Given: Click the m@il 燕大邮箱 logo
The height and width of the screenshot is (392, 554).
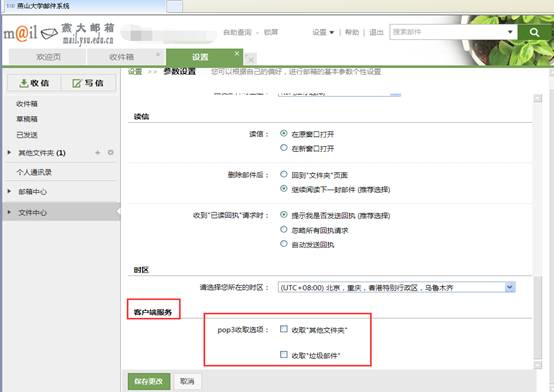Looking at the screenshot, I should tap(58, 34).
